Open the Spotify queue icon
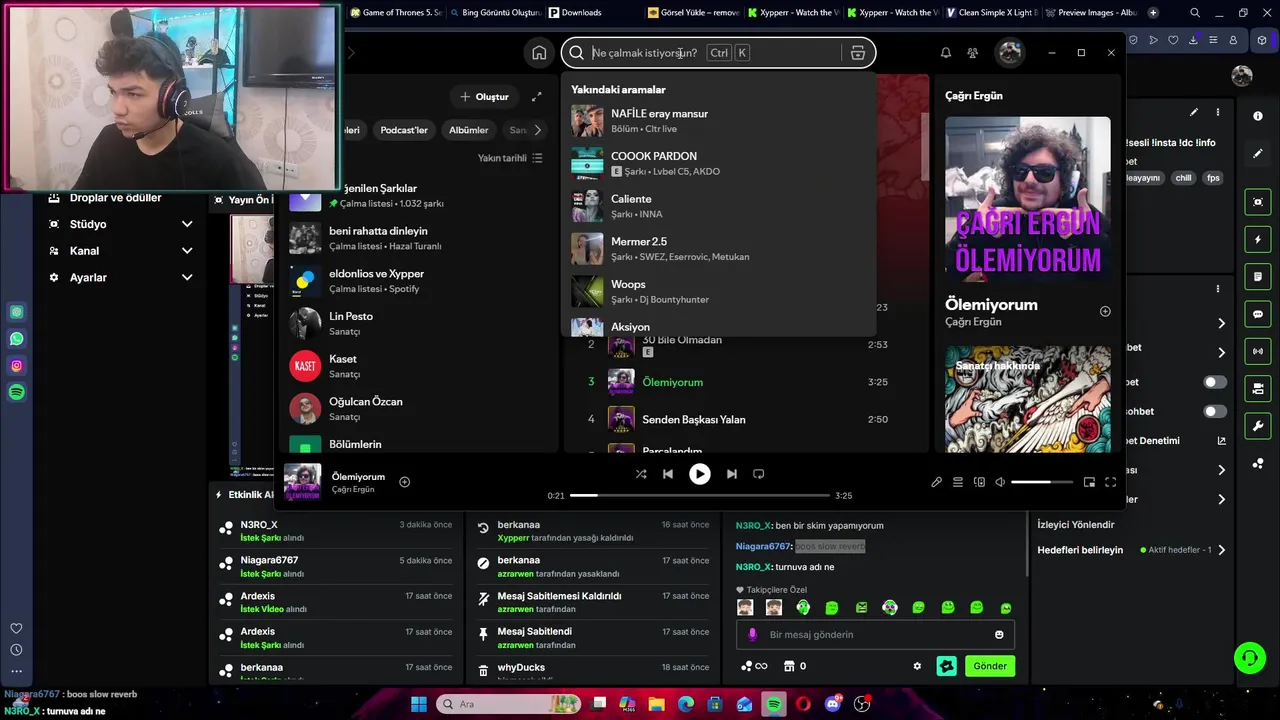This screenshot has width=1280, height=720. point(958,482)
